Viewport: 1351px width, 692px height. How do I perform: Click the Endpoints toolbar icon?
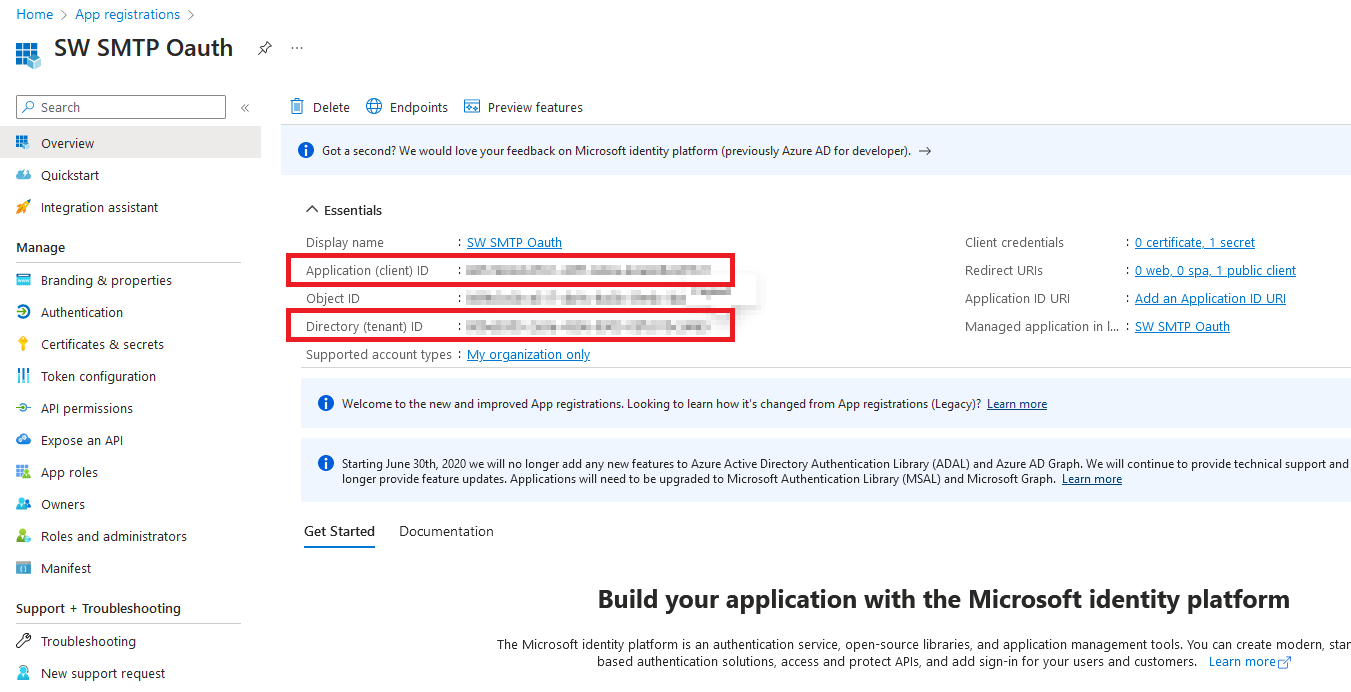406,106
